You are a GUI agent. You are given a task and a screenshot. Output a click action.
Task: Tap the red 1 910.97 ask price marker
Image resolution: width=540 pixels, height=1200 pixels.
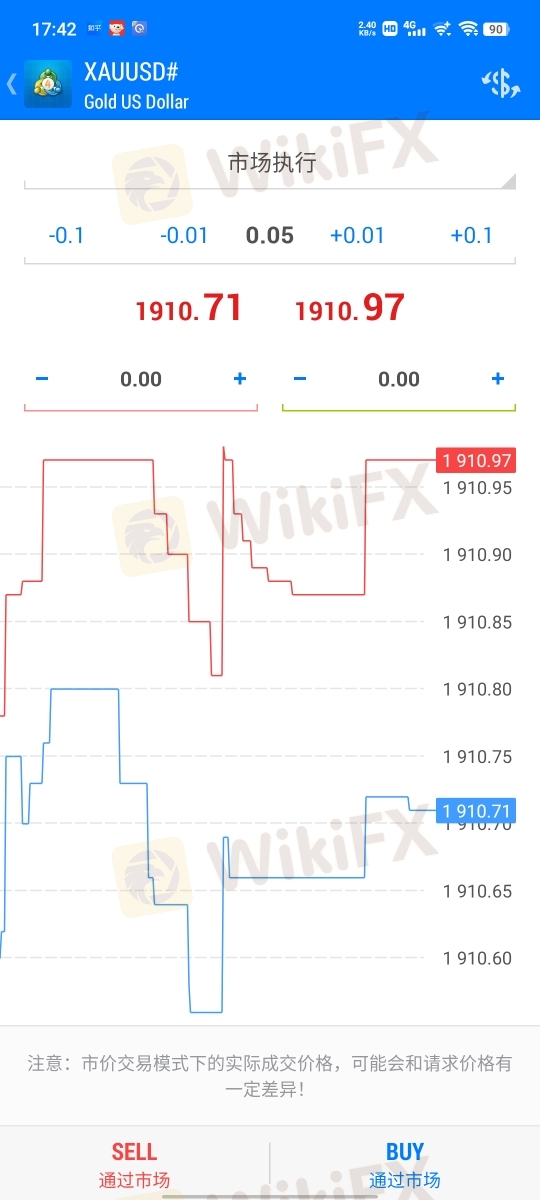[477, 460]
